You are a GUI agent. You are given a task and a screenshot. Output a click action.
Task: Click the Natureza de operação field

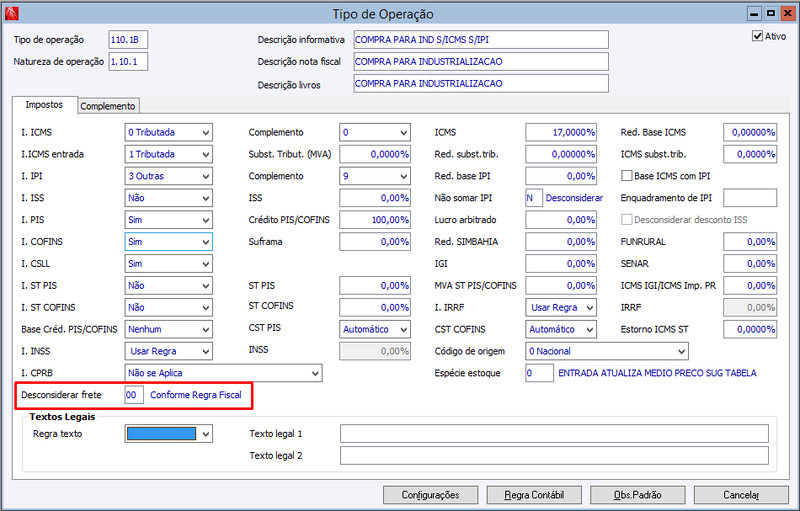click(128, 62)
